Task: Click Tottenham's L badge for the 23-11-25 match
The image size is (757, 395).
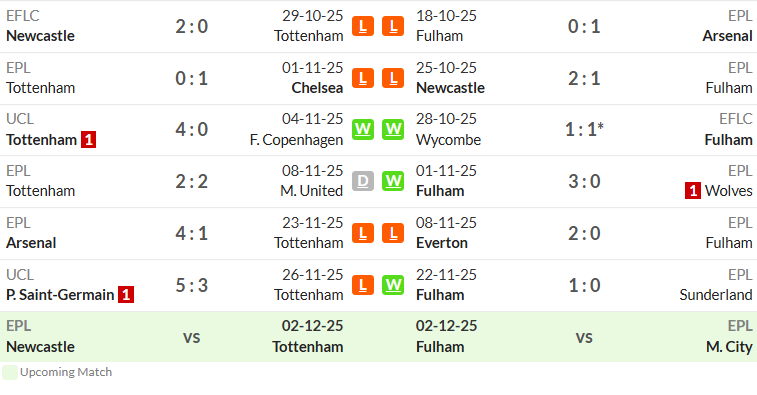Action: click(x=363, y=233)
